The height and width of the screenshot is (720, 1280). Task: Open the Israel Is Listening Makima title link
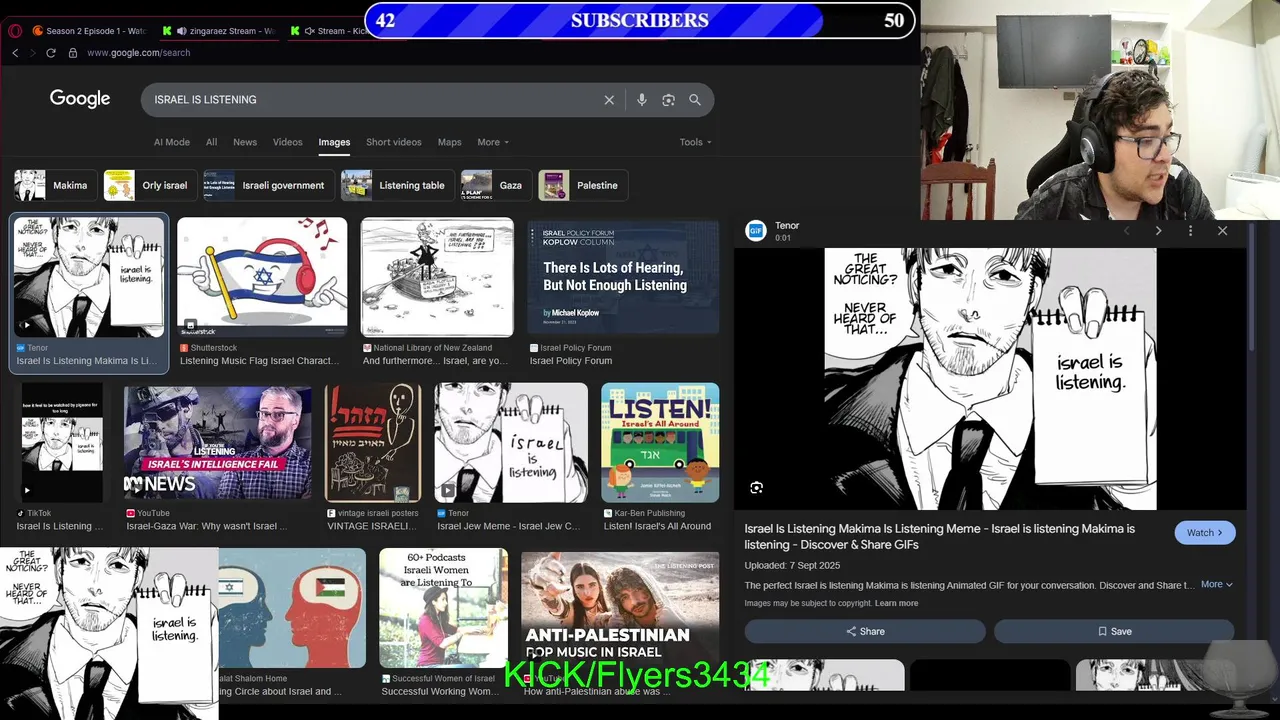pos(940,536)
